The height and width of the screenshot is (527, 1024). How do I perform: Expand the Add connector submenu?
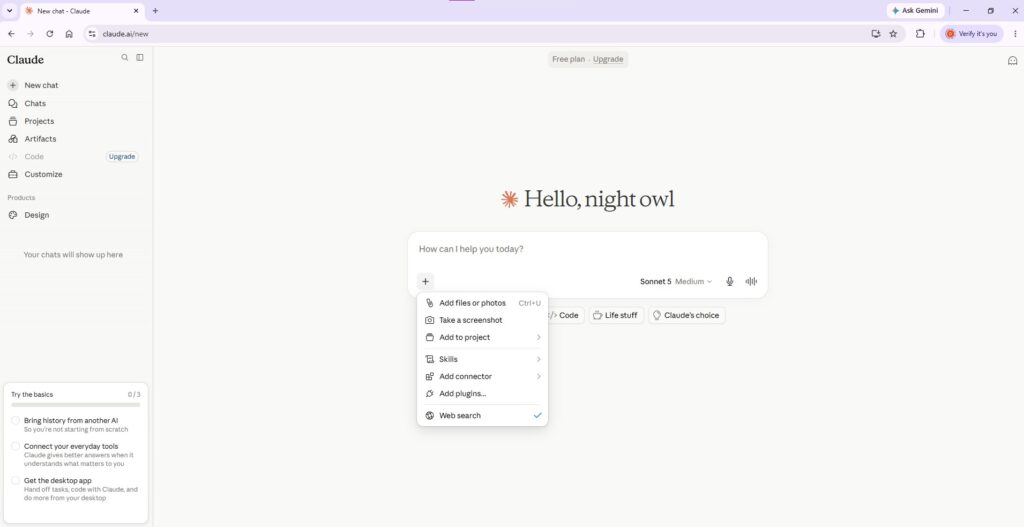[483, 376]
